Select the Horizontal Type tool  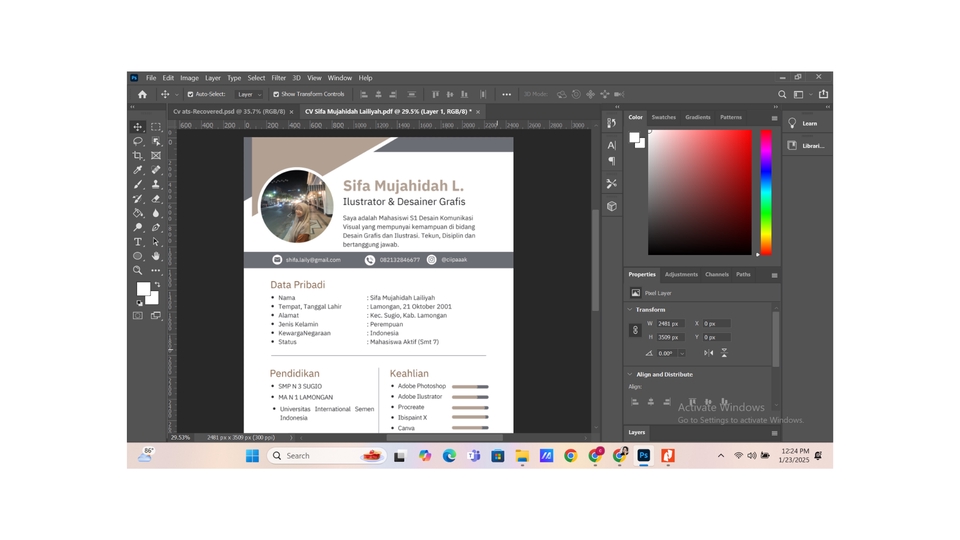tap(138, 242)
